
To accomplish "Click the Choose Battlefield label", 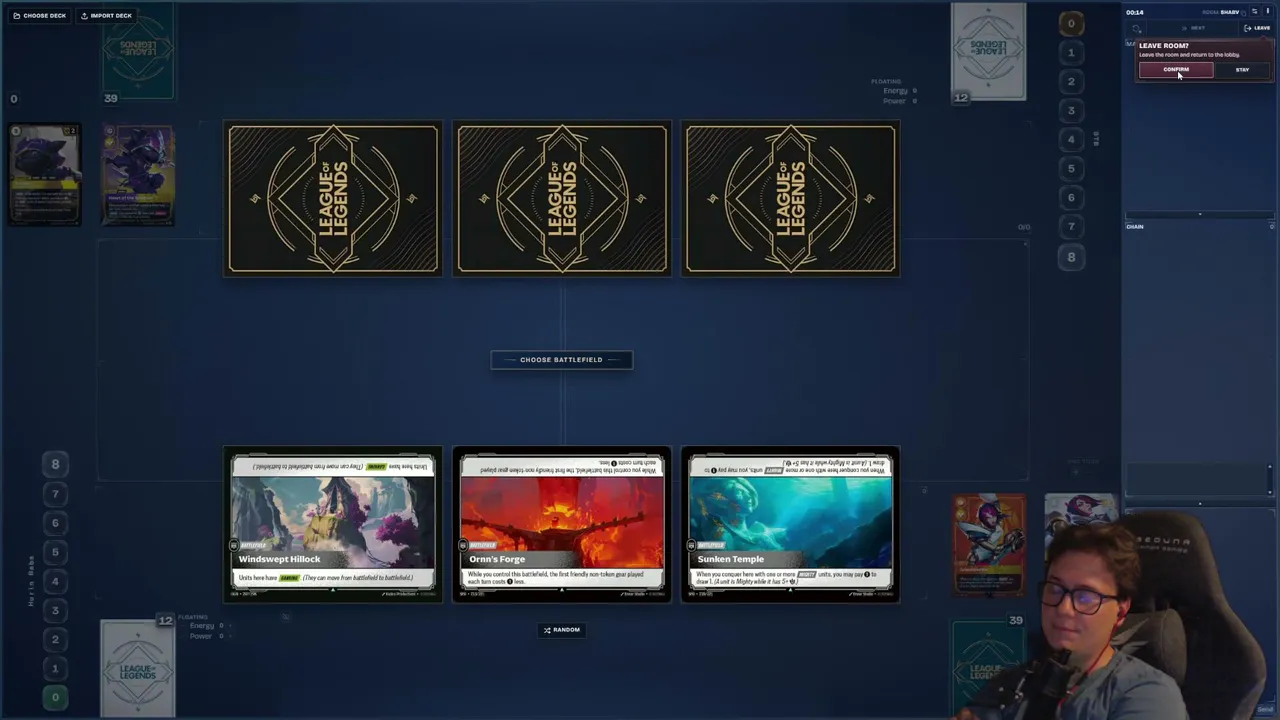I will (561, 360).
